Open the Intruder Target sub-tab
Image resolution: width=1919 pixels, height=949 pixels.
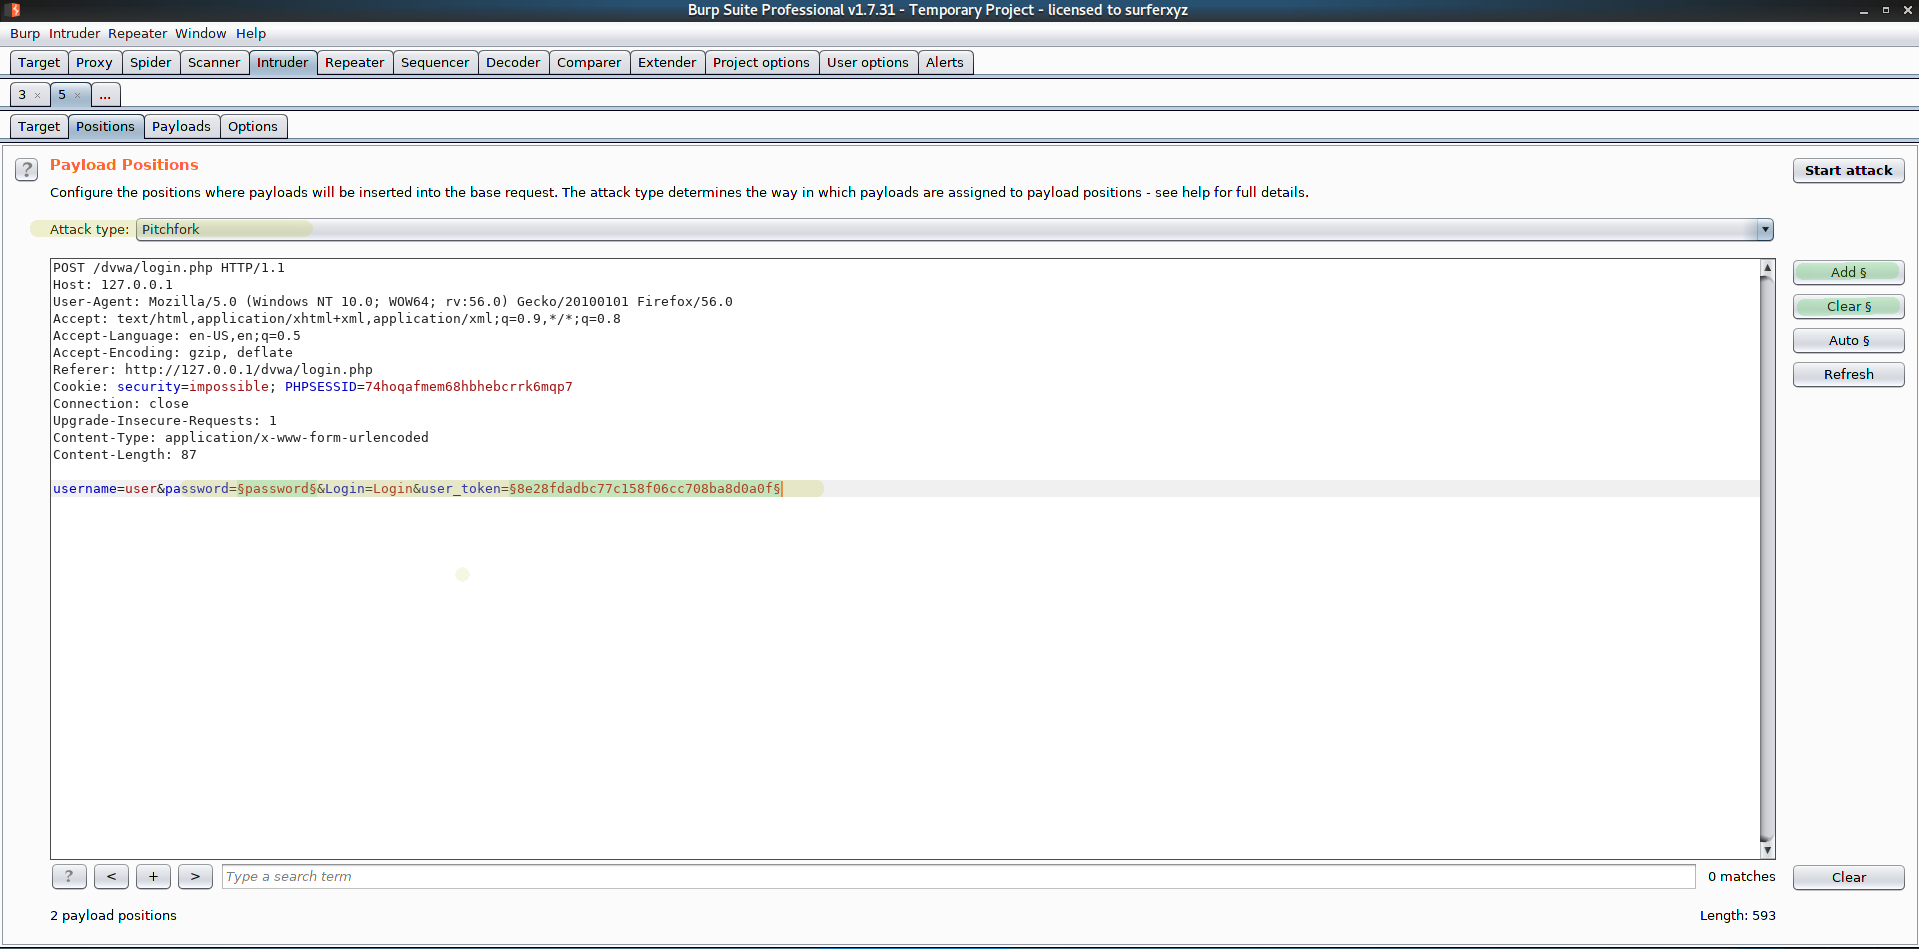click(39, 127)
